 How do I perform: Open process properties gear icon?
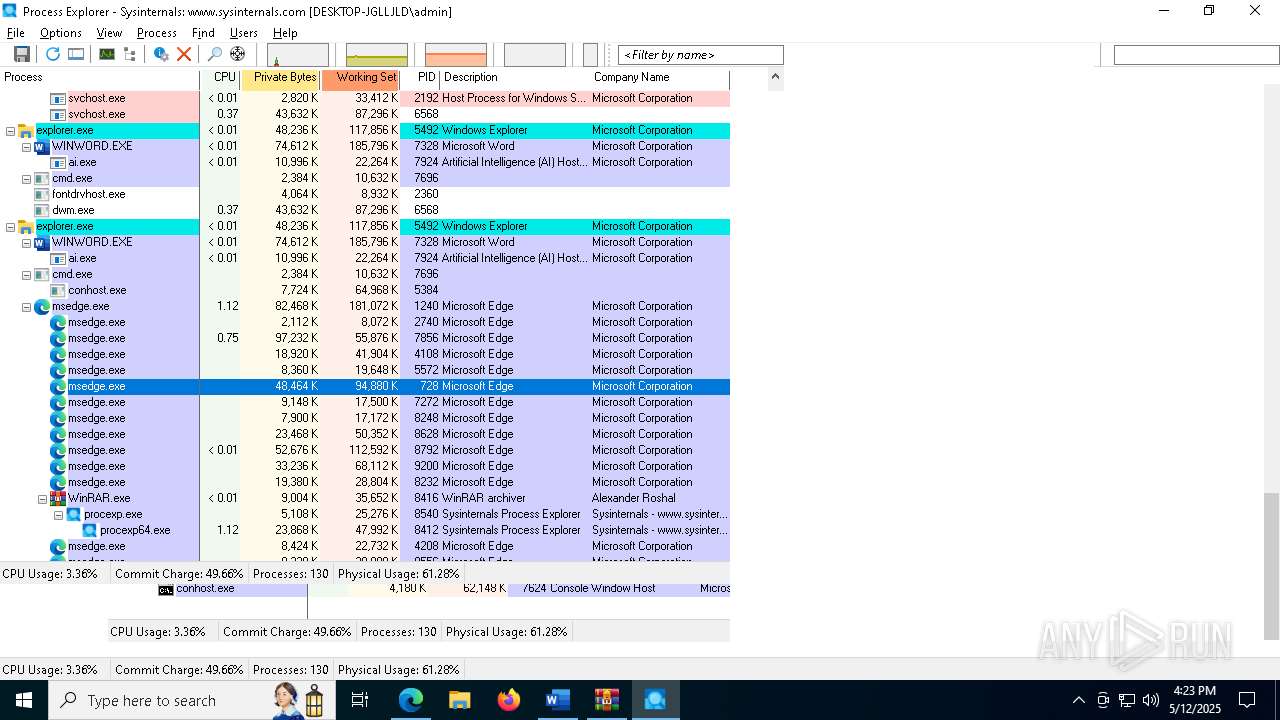(161, 54)
